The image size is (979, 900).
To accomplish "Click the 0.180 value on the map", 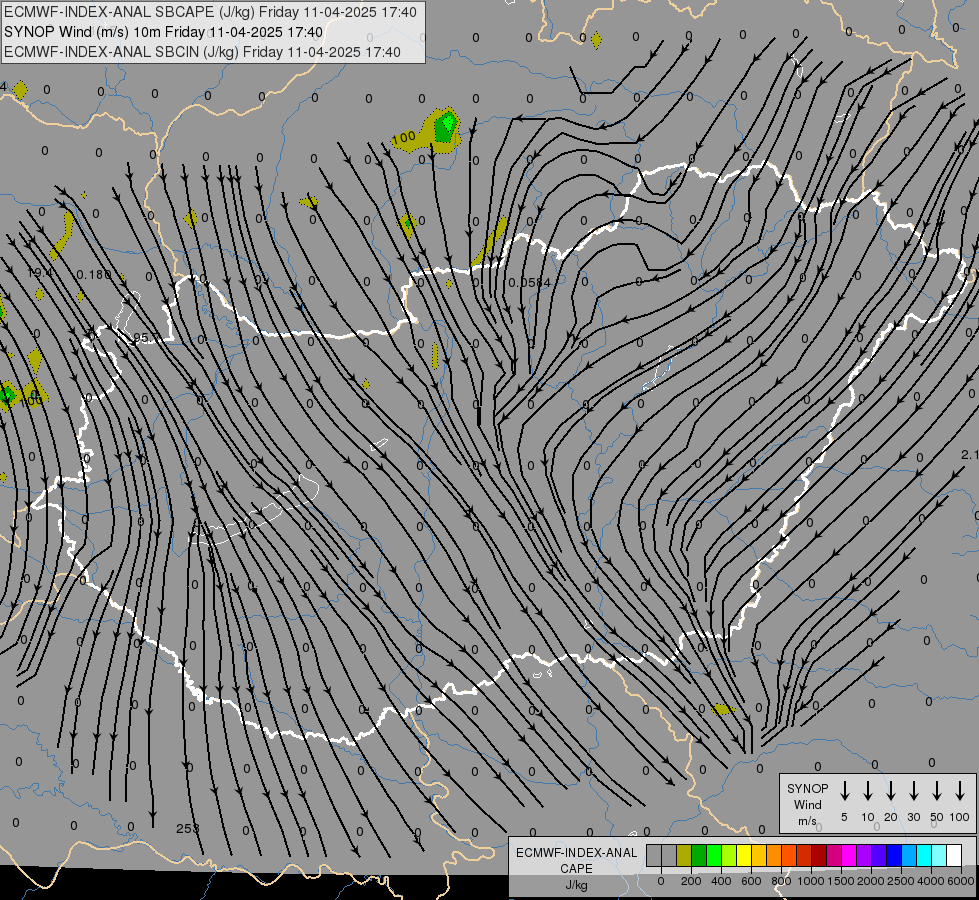I will (94, 274).
